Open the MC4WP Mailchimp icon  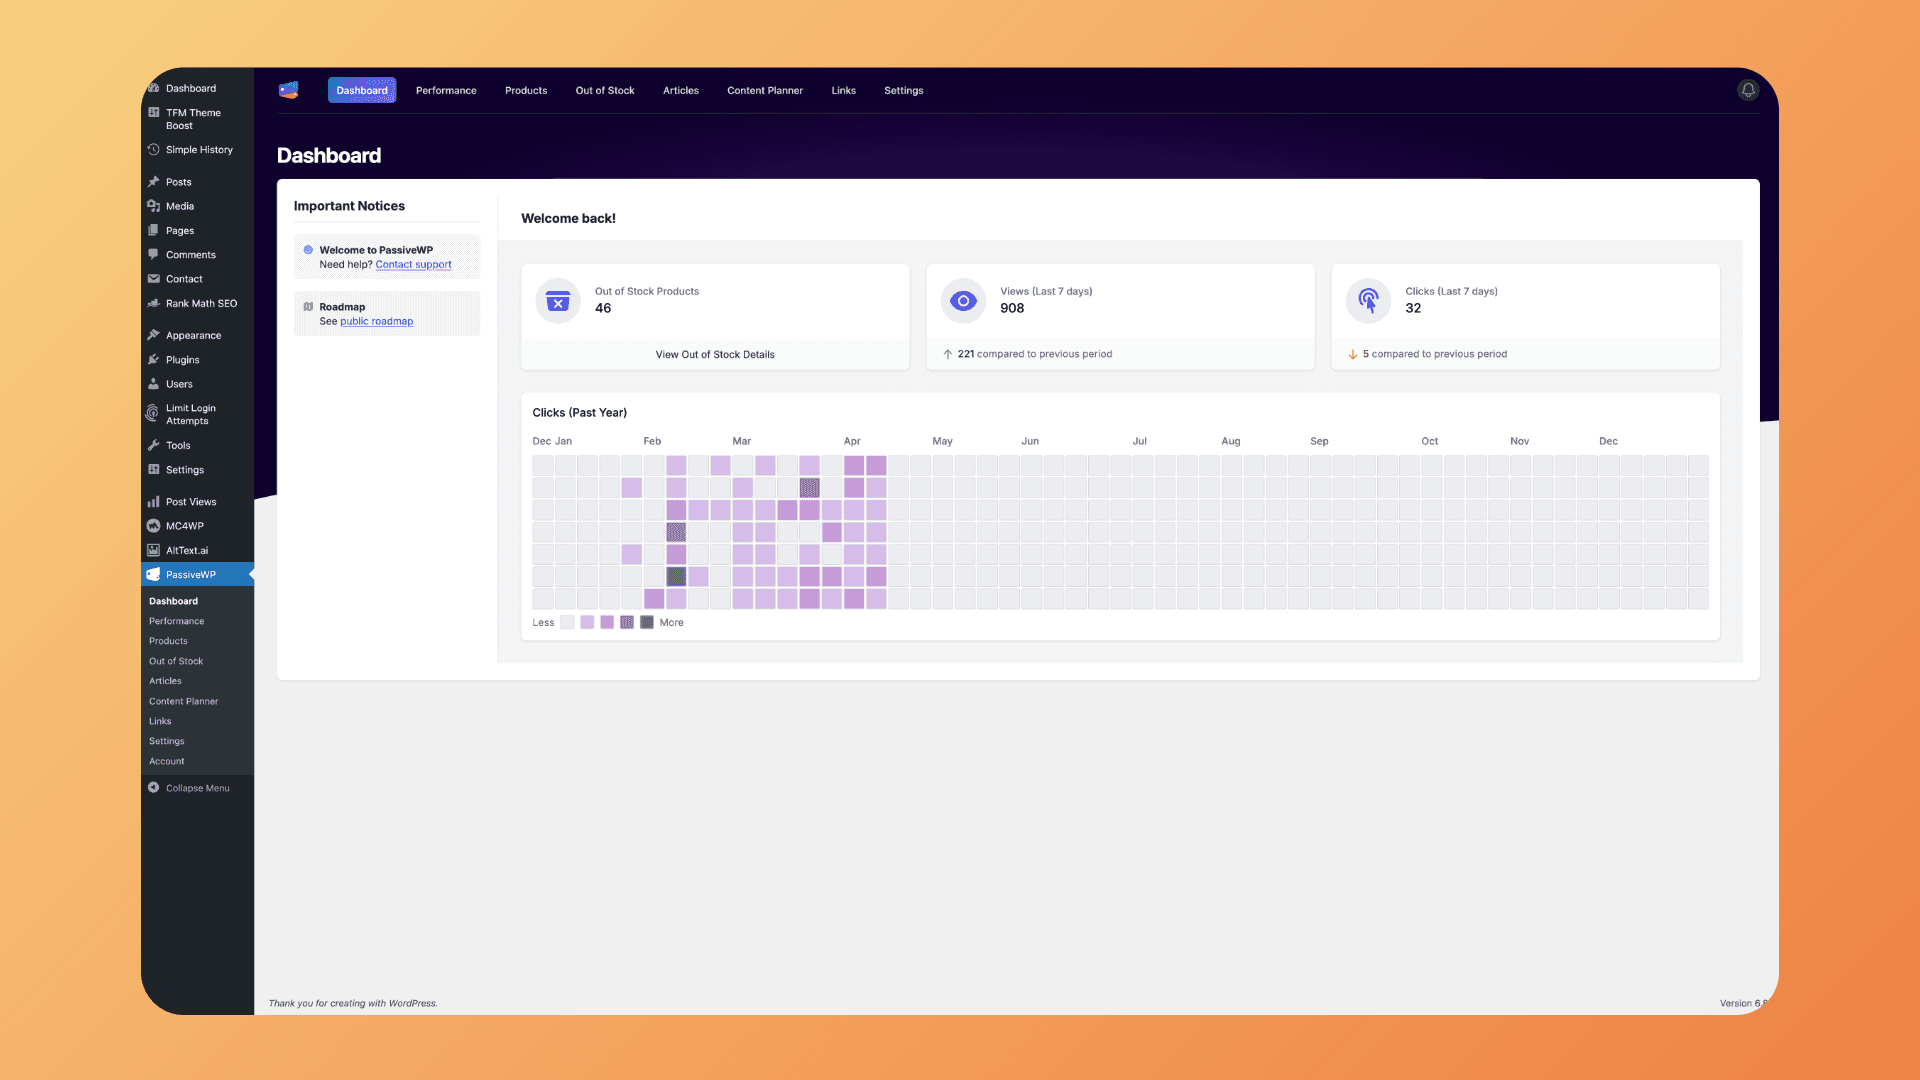click(x=155, y=525)
